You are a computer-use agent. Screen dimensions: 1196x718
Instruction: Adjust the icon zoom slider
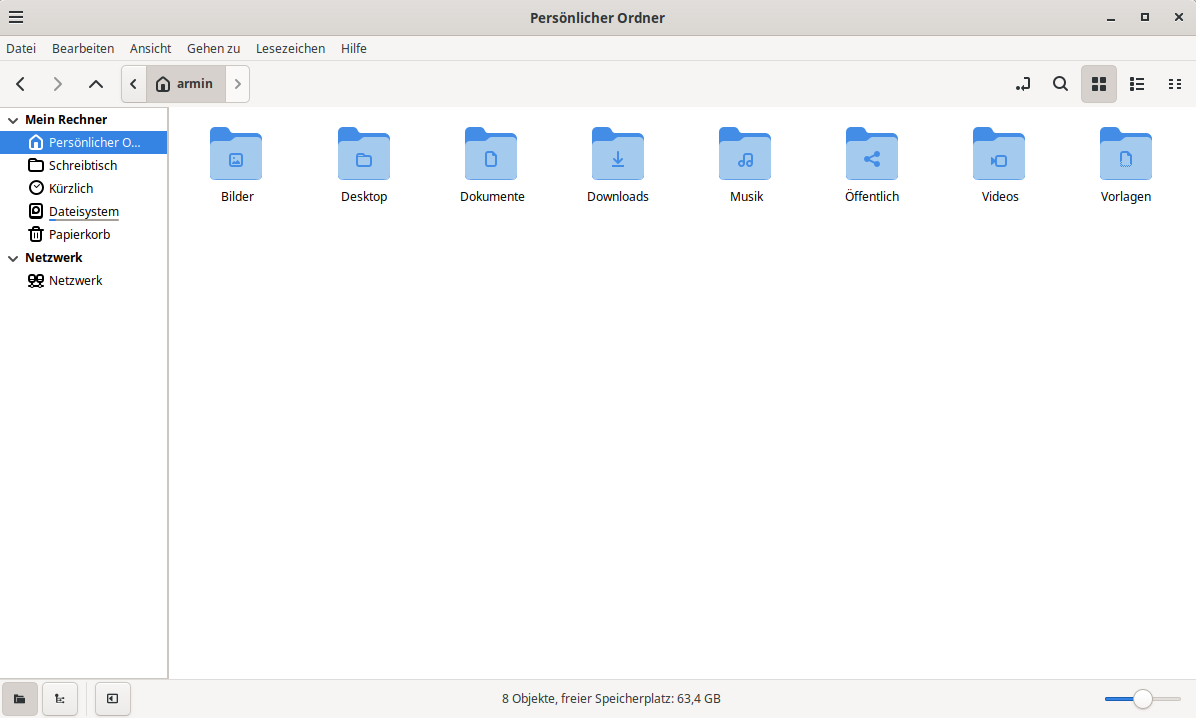click(1142, 699)
